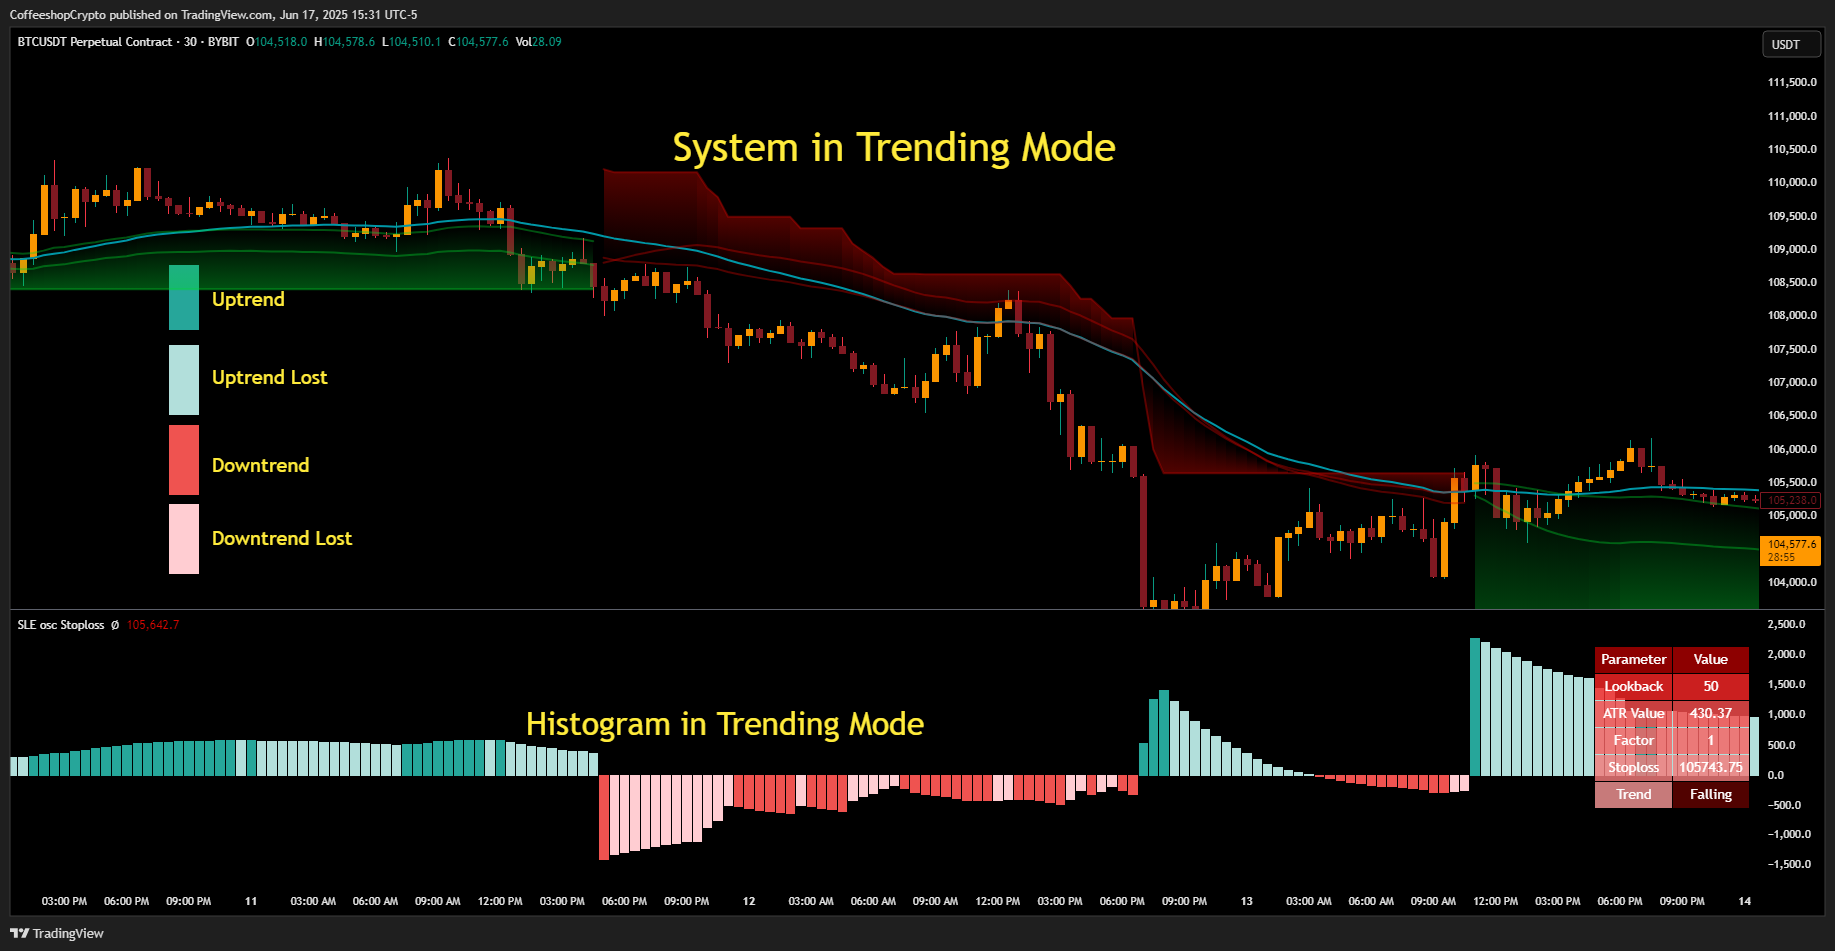The image size is (1835, 951).
Task: Click the pink Downtrend Lost swatch
Action: 184,539
